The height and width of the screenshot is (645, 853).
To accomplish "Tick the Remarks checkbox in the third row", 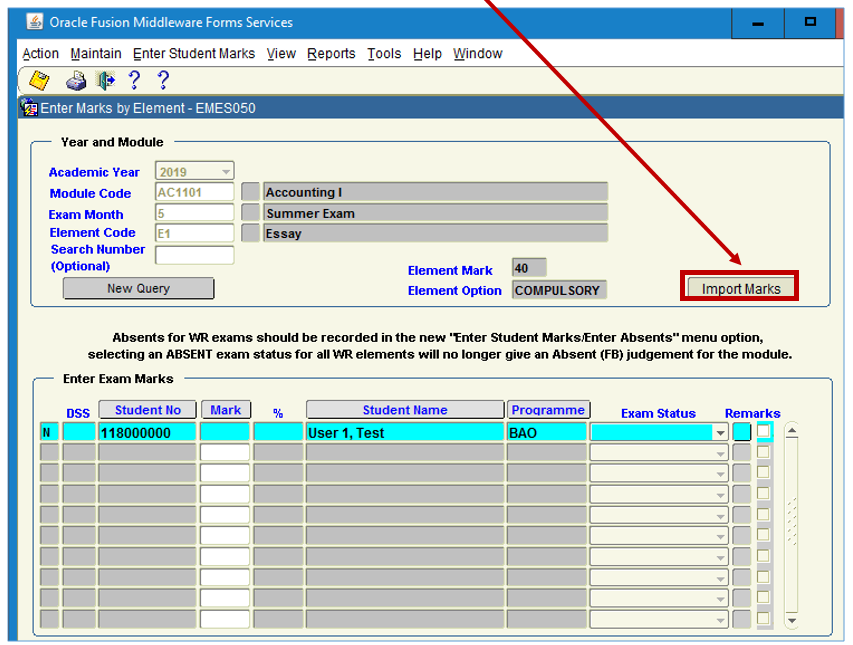I will point(764,473).
